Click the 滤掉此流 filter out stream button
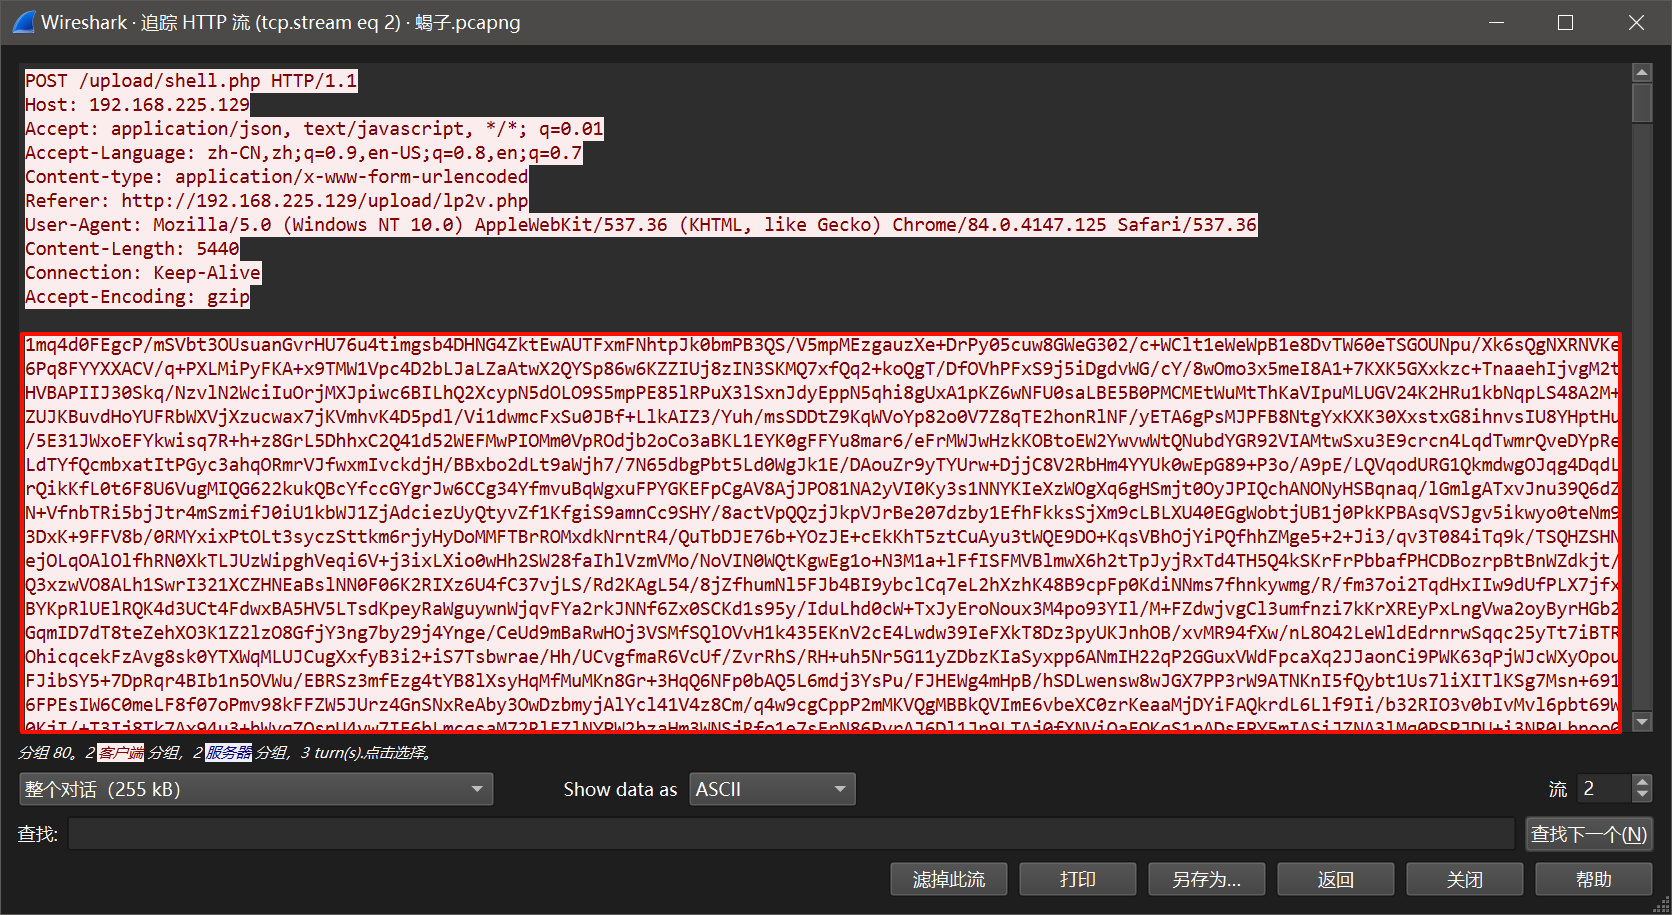Viewport: 1672px width, 915px height. [x=948, y=879]
